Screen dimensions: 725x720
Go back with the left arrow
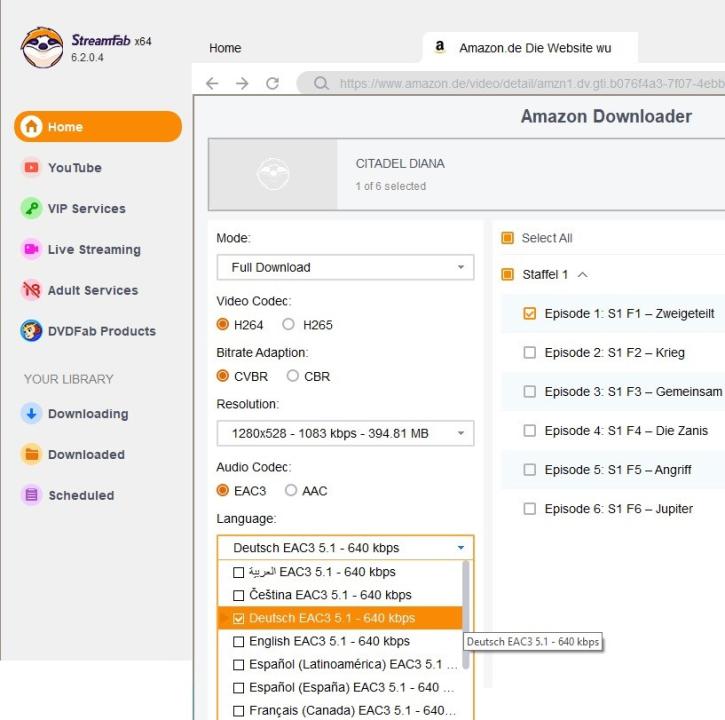pos(212,83)
